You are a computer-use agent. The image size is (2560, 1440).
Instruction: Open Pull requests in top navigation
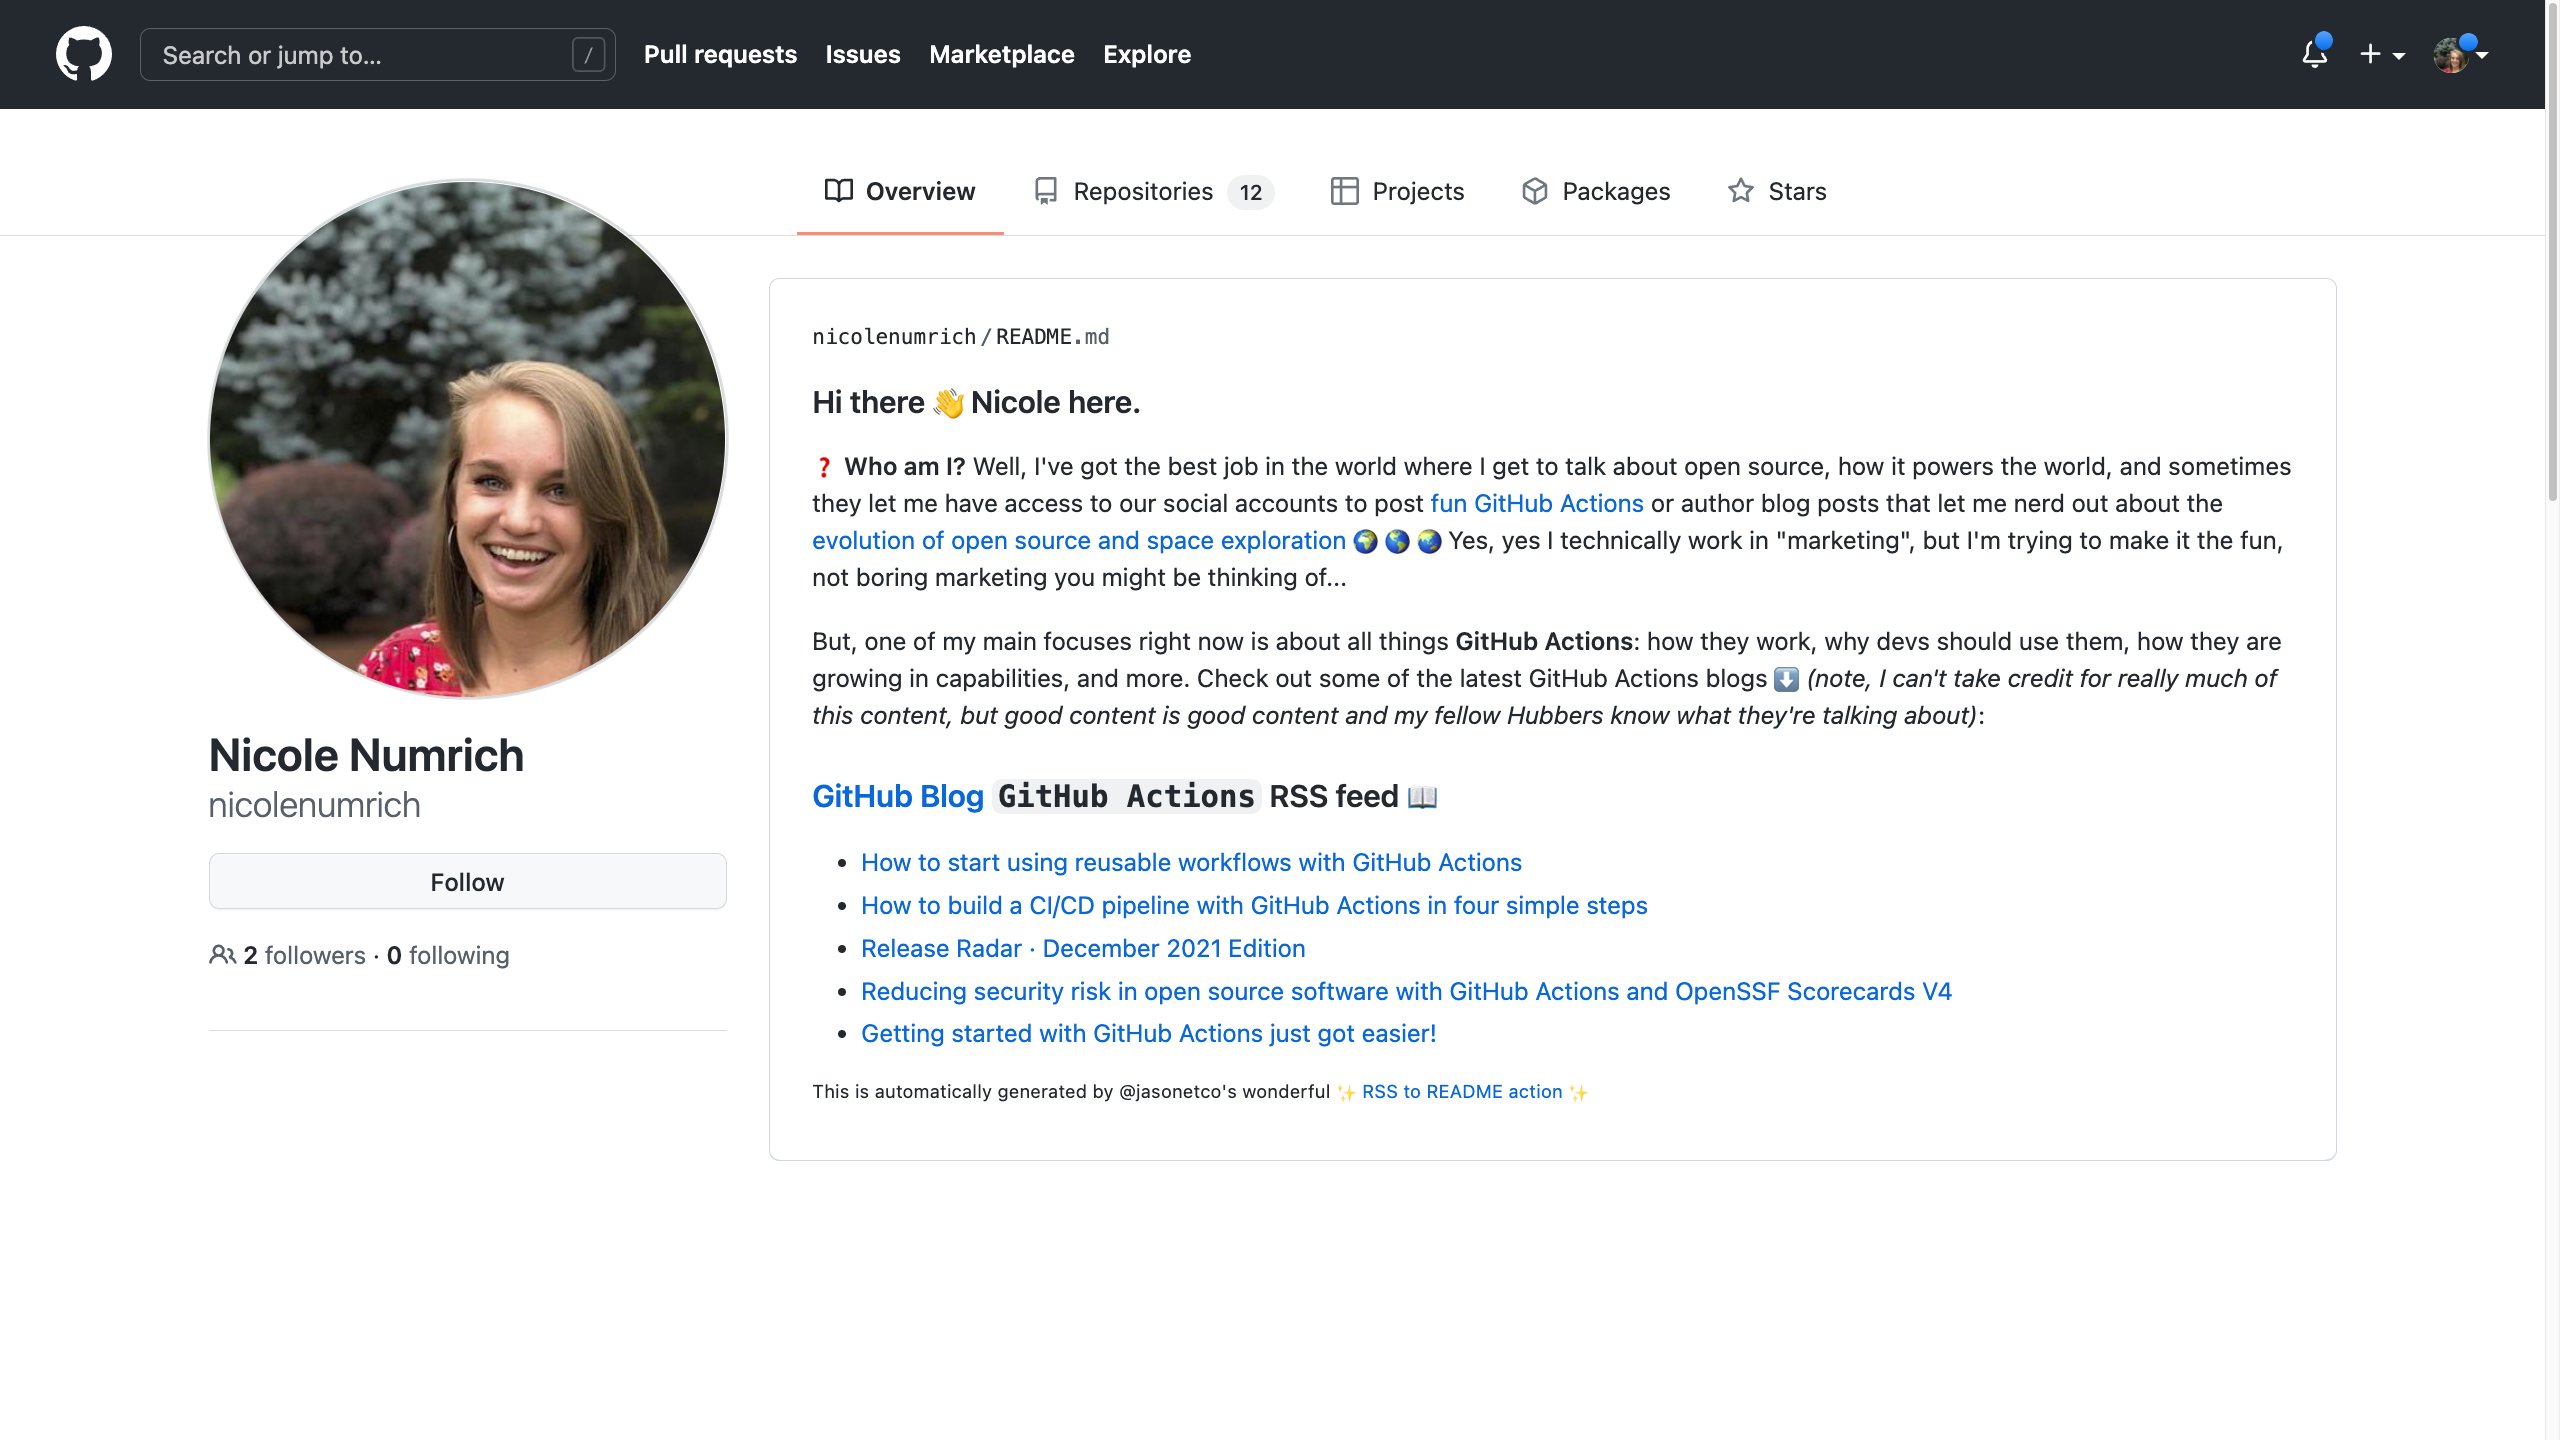[x=720, y=54]
